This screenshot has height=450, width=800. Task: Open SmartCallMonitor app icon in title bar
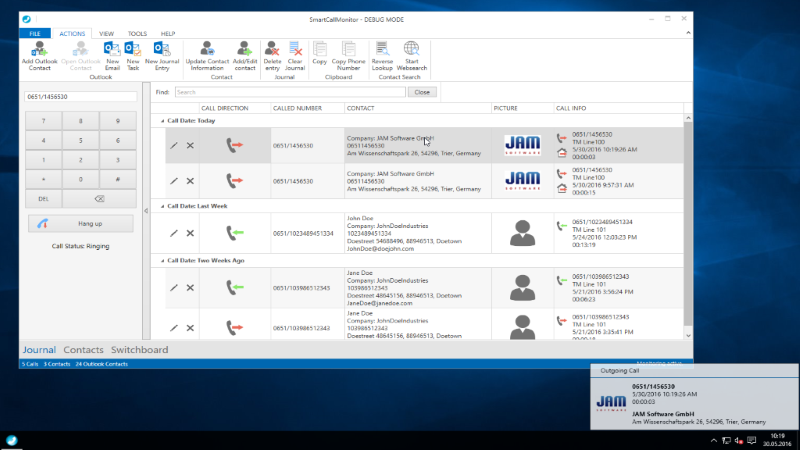point(27,19)
